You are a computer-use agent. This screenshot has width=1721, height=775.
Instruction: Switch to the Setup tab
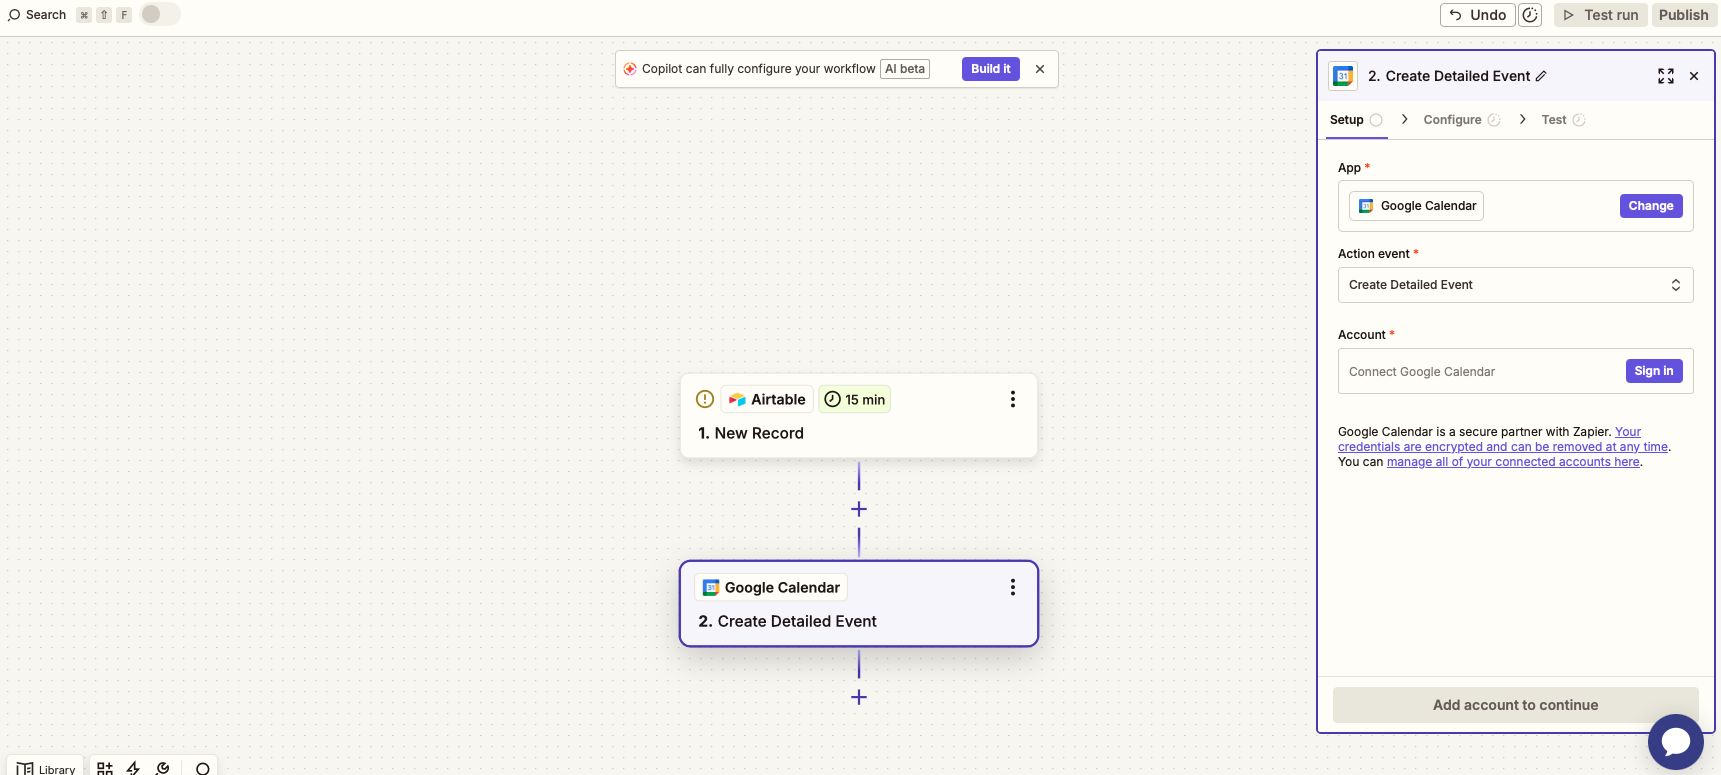click(1355, 120)
